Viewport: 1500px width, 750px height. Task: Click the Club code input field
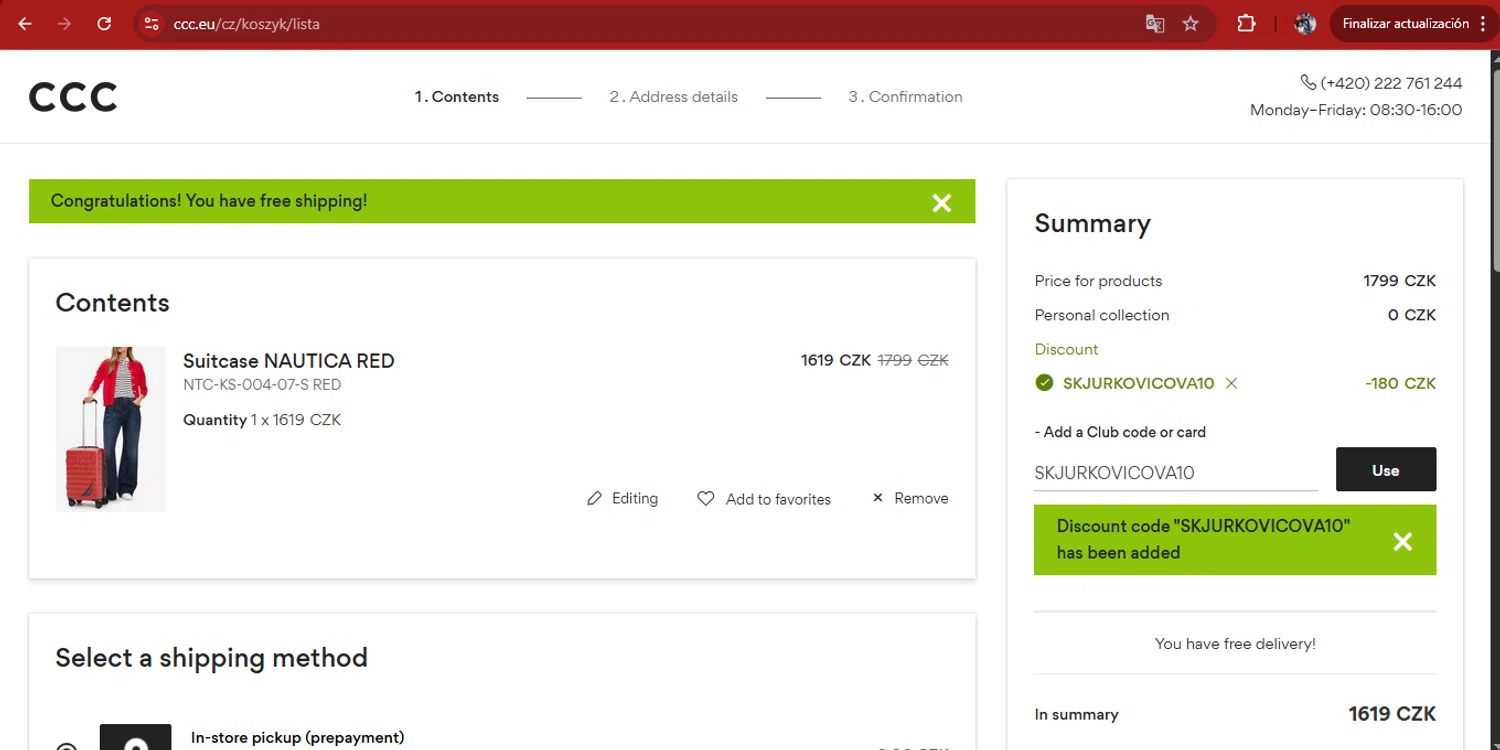click(x=1176, y=472)
